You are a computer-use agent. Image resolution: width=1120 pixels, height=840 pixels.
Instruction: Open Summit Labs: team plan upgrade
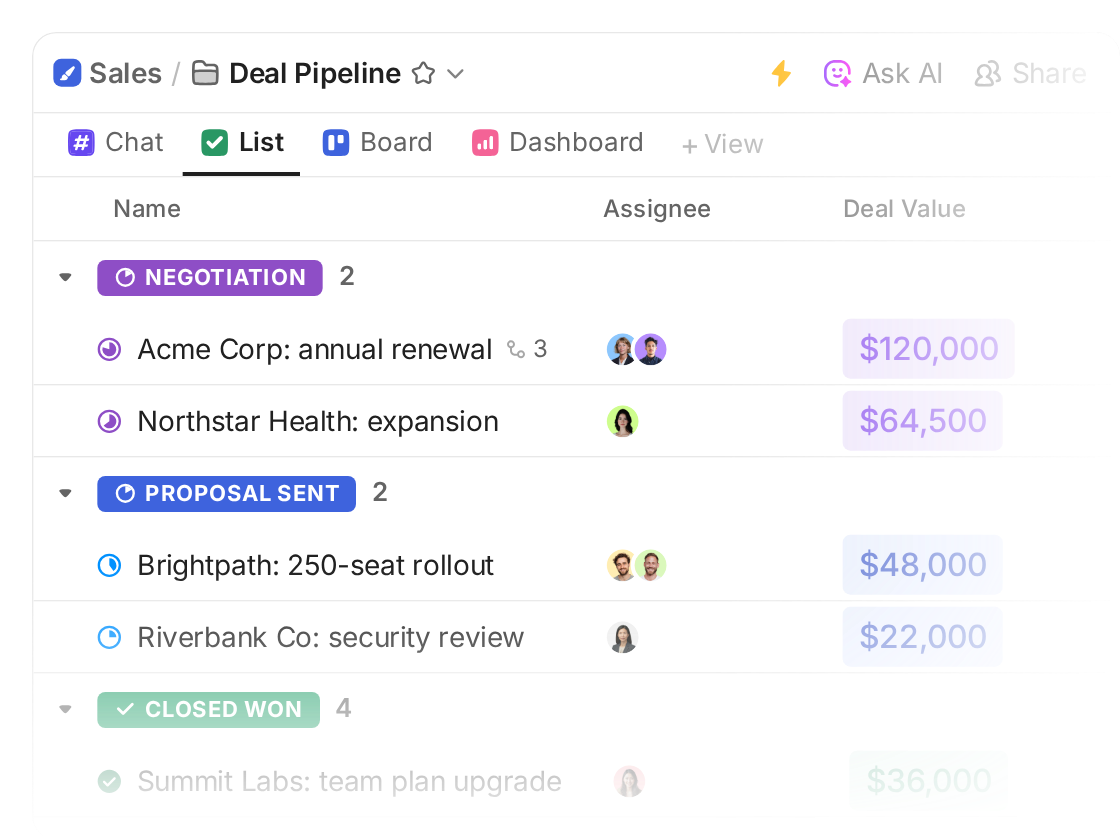point(349,781)
